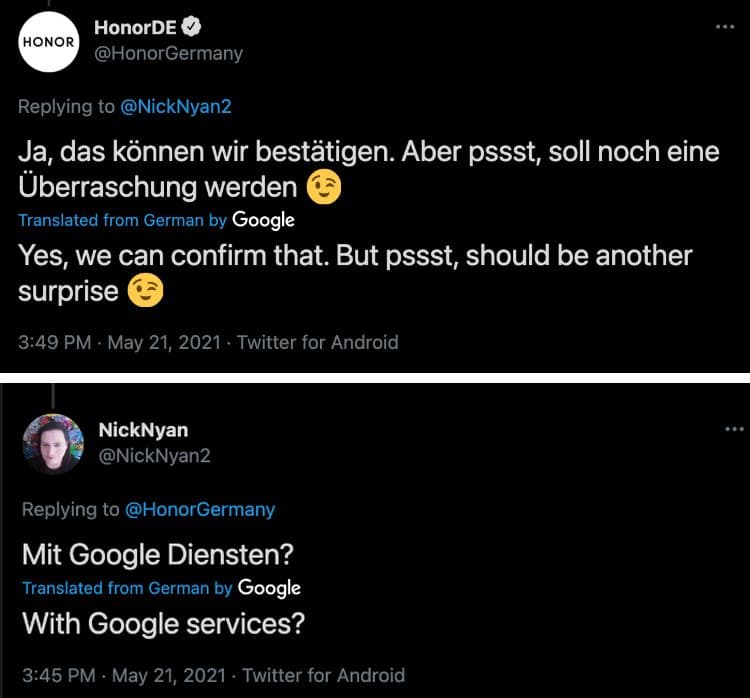The height and width of the screenshot is (698, 750).
Task: Click the Google logo in NickNyan's translation
Action: coord(269,588)
